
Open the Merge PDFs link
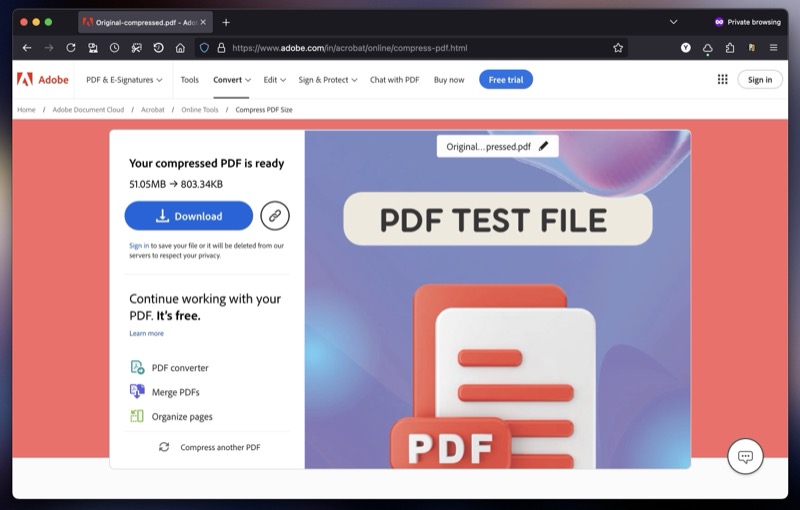tap(176, 392)
